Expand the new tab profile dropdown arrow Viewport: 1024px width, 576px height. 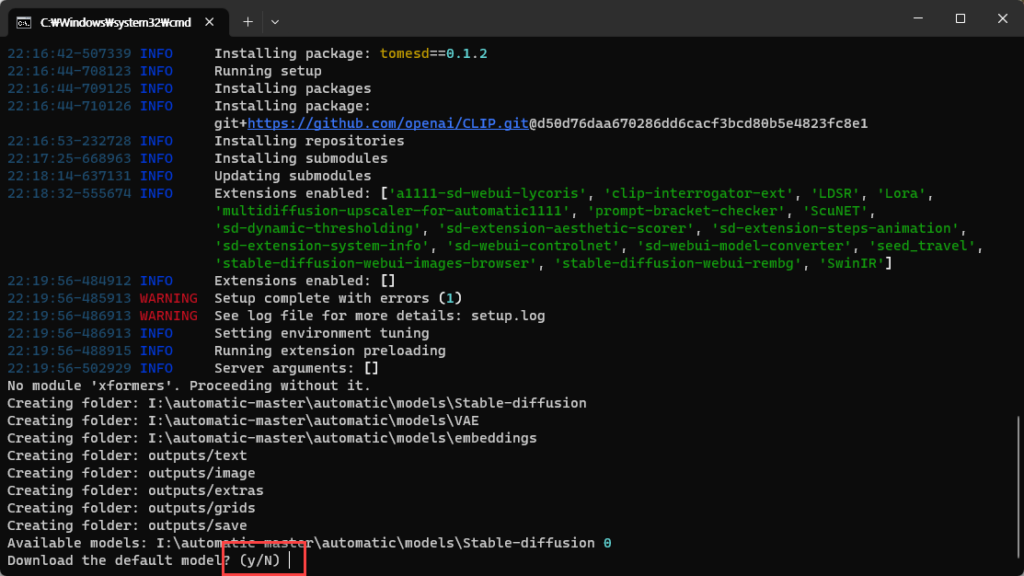pyautogui.click(x=275, y=22)
